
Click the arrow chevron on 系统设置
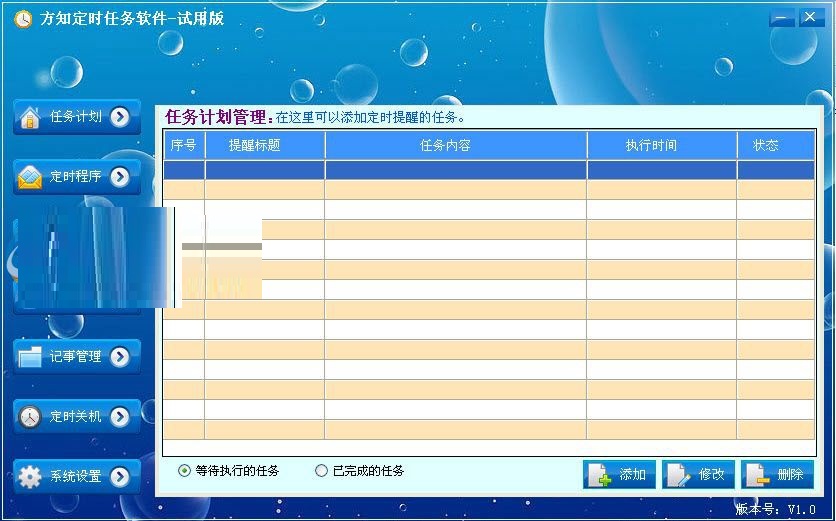pyautogui.click(x=120, y=476)
